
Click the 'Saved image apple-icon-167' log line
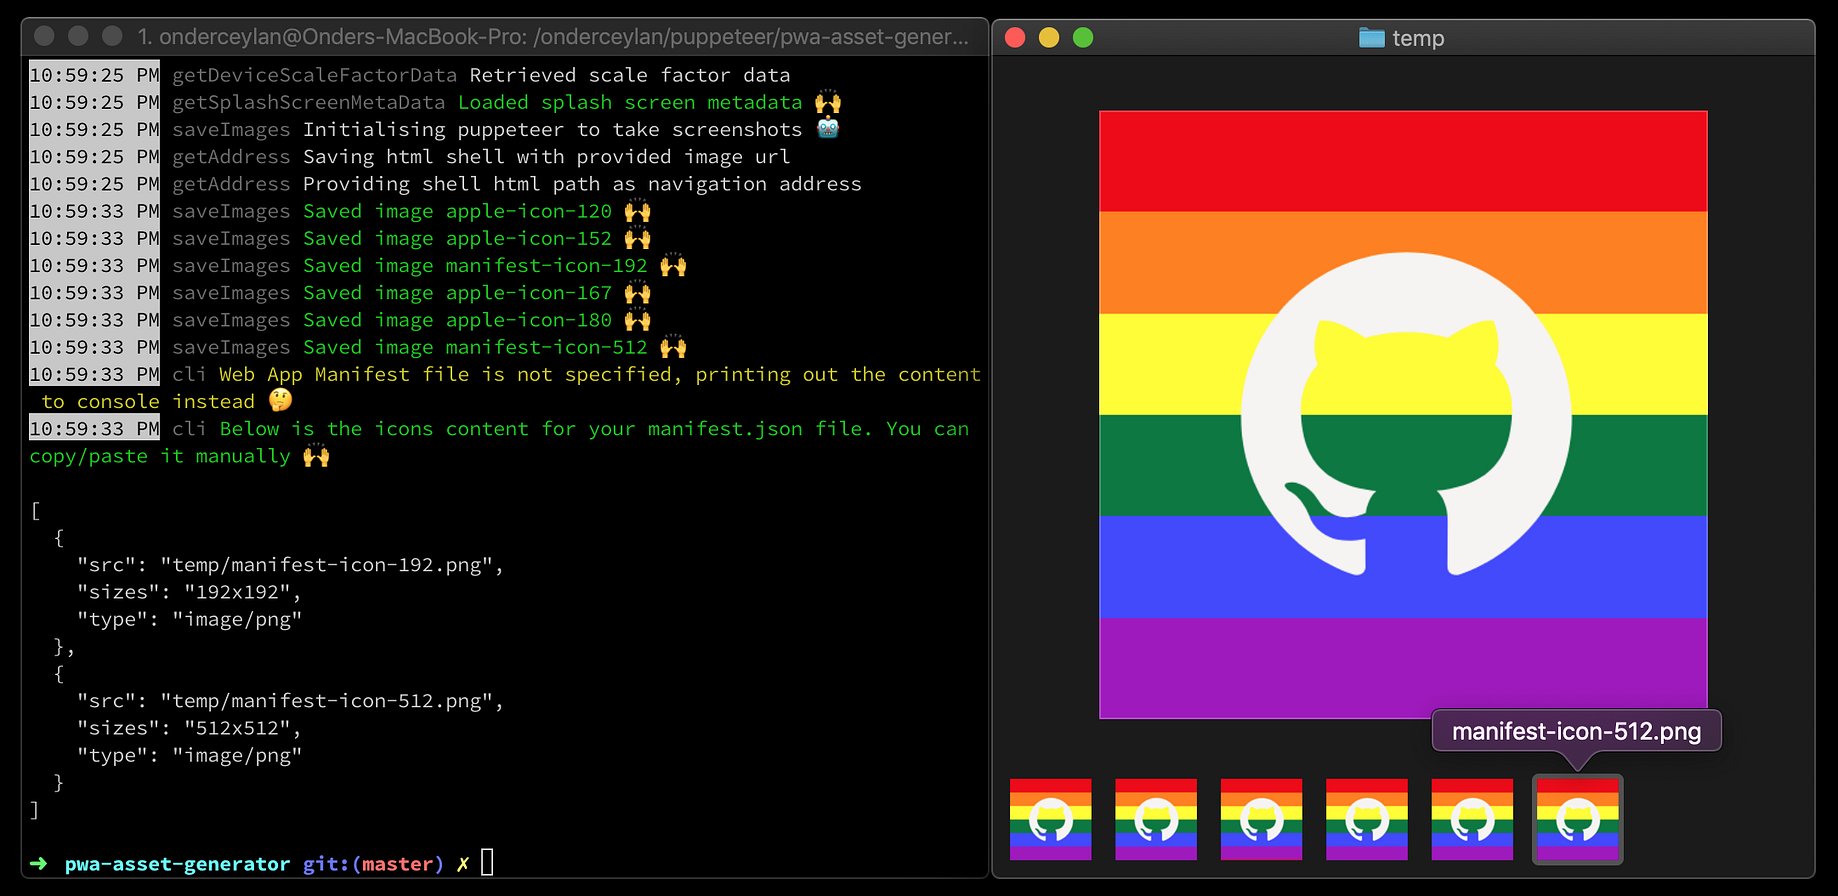click(x=340, y=293)
